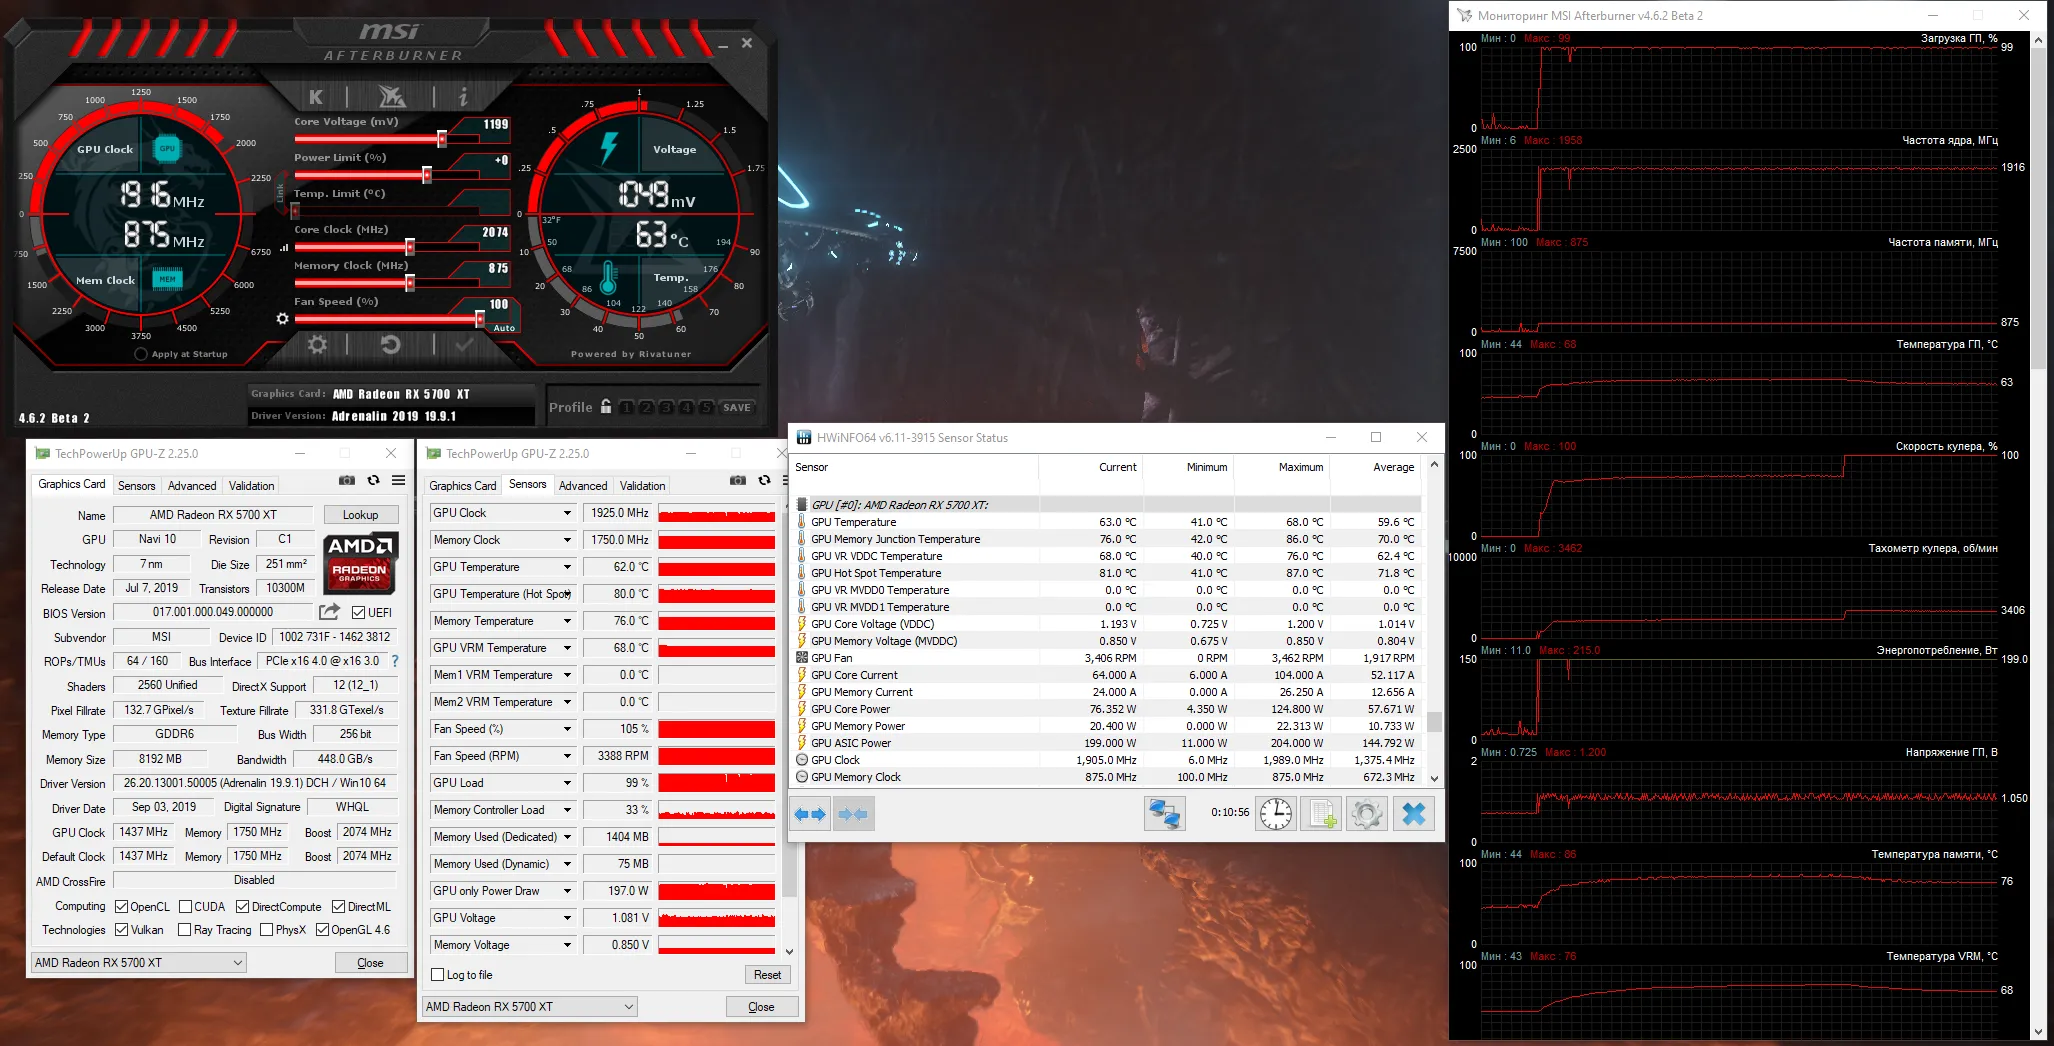Open Memory Clock sensor dropdown in GPU-Z
The width and height of the screenshot is (2054, 1046).
[567, 540]
